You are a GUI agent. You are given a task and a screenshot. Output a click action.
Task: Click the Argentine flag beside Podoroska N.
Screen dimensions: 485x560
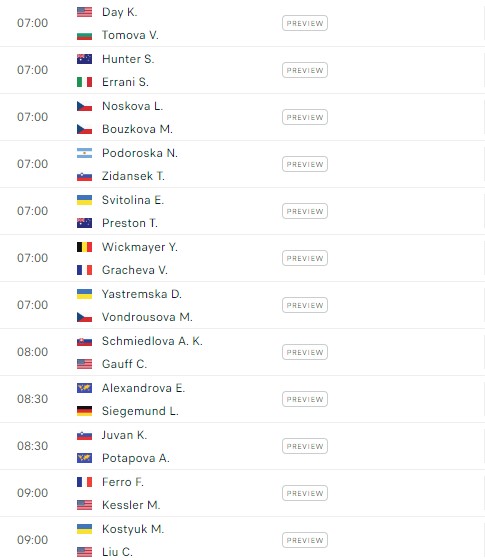point(84,153)
